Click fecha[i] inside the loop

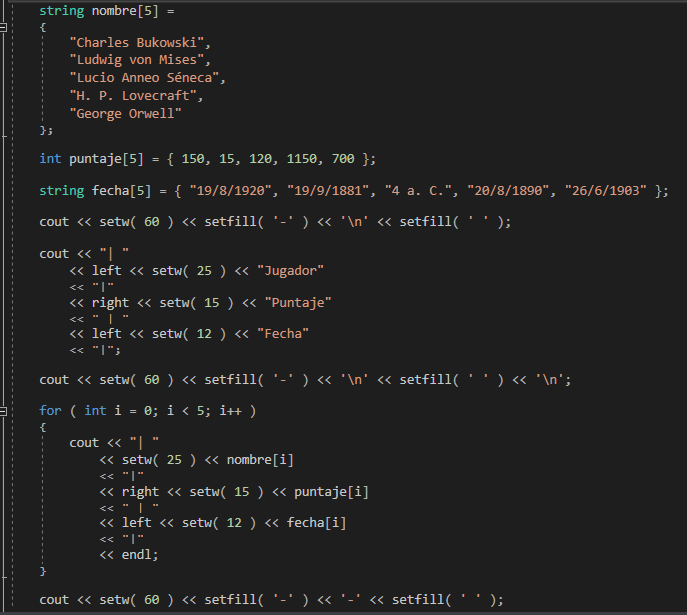[316, 523]
